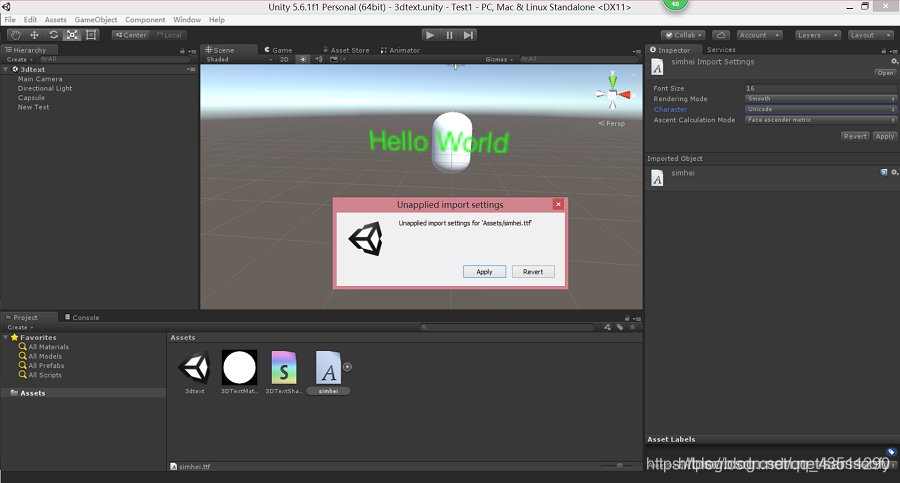Close the Unapplied import settings dialog

point(558,204)
